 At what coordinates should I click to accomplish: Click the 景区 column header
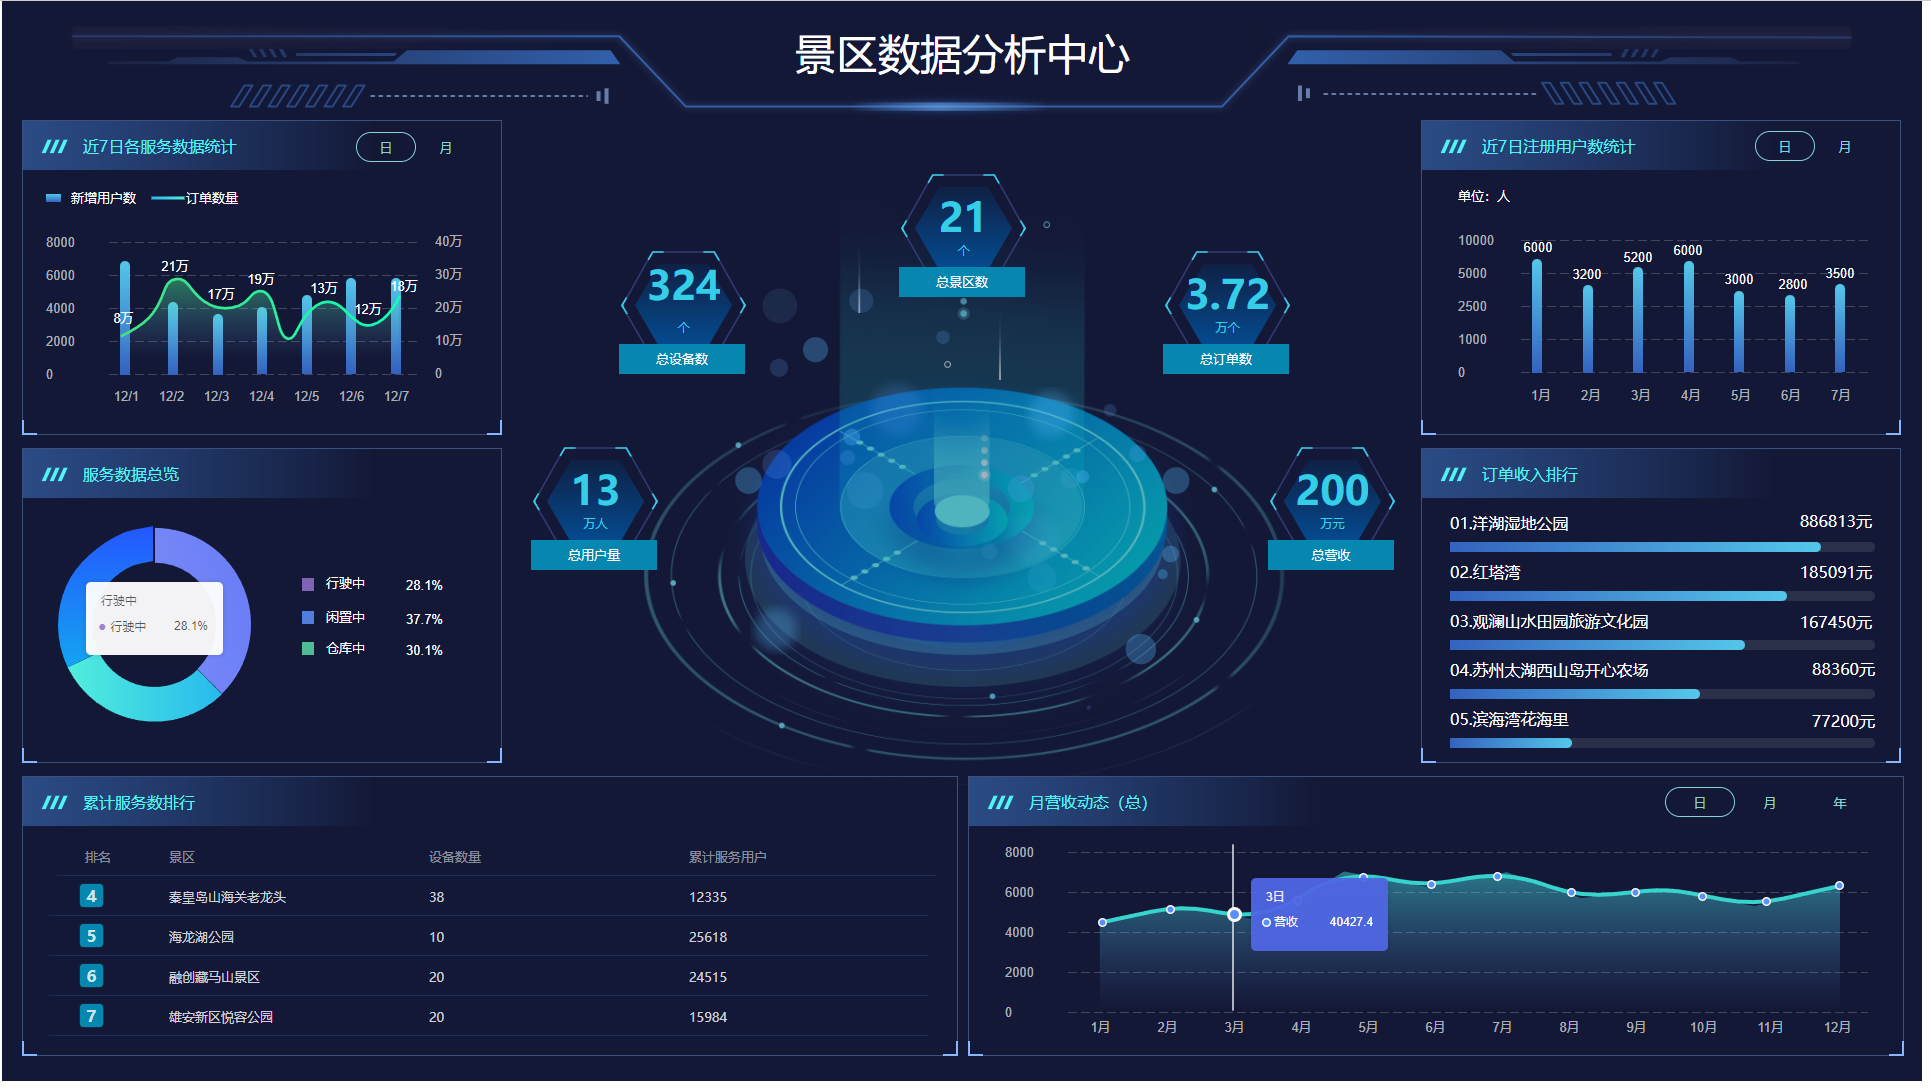pyautogui.click(x=182, y=858)
